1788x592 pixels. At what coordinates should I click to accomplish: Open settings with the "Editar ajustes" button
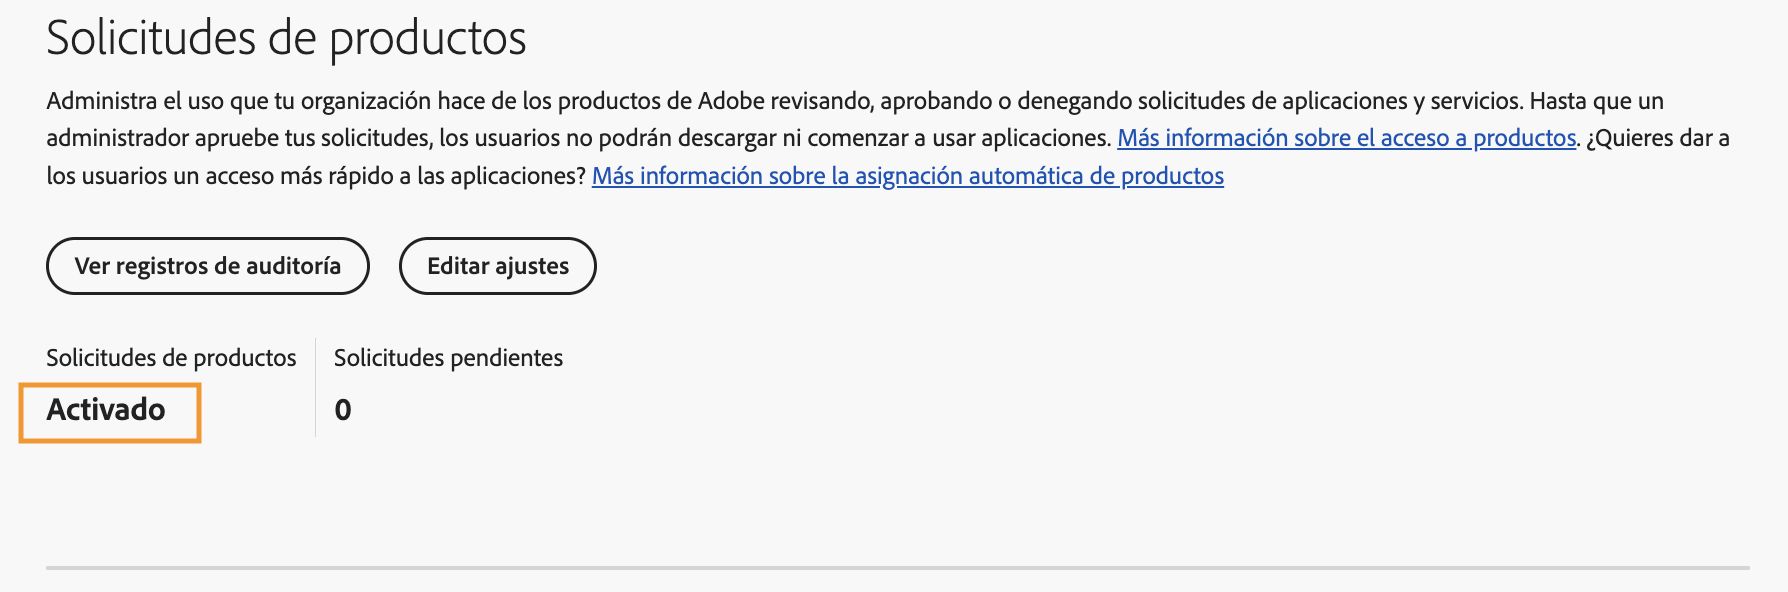coord(497,266)
